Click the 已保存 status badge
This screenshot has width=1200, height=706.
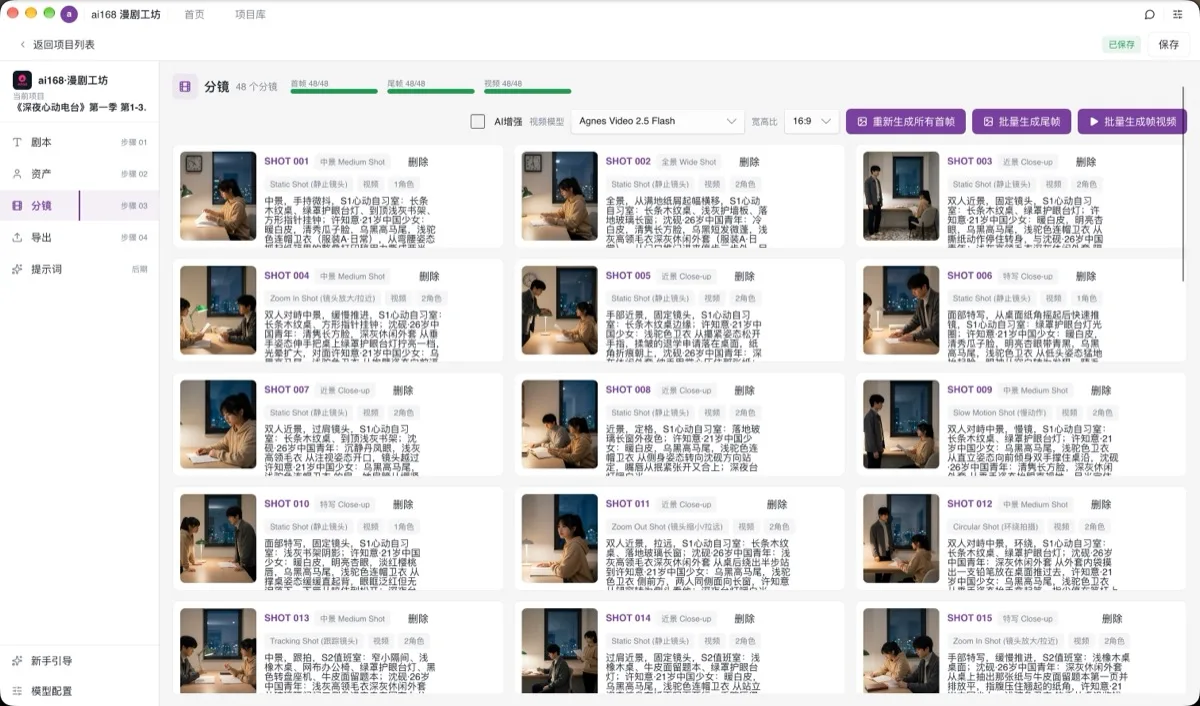click(x=1122, y=45)
